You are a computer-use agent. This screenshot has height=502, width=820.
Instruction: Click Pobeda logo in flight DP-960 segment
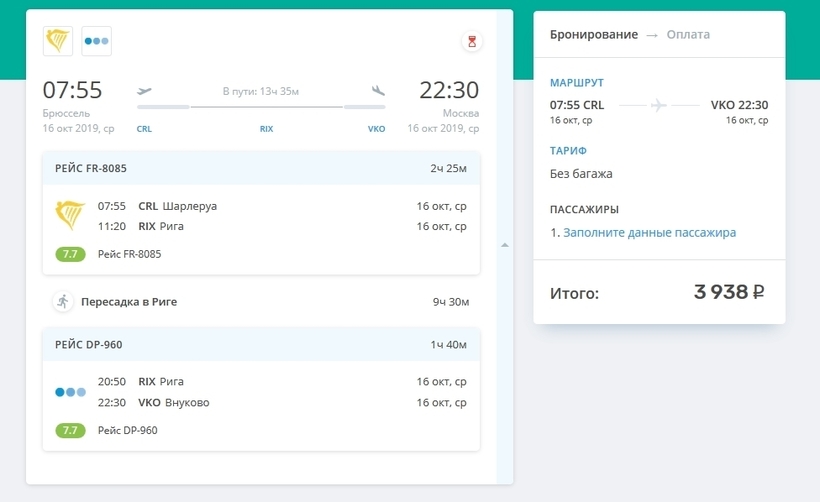tap(70, 392)
